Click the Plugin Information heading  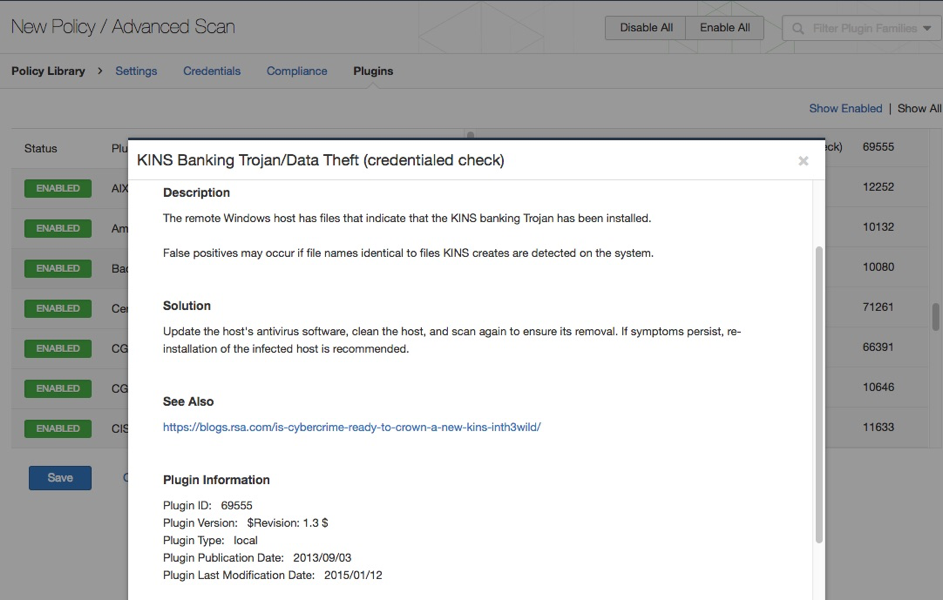pos(217,480)
